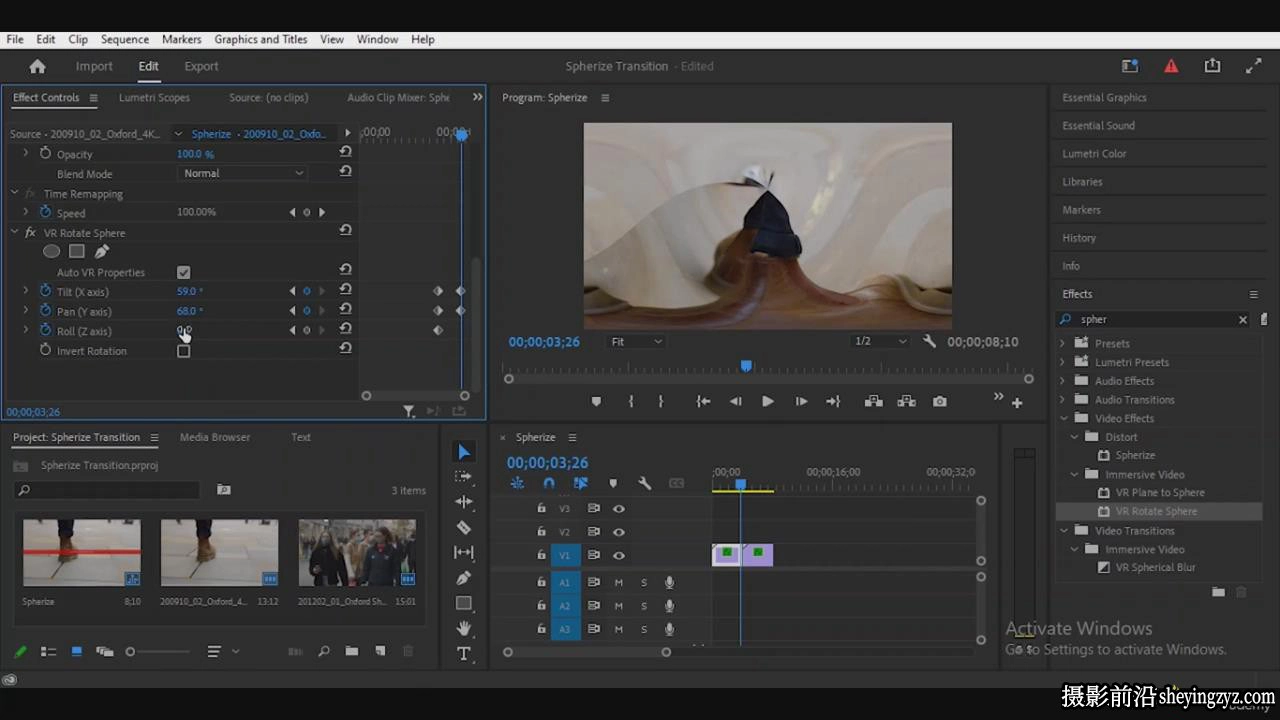
Task: Toggle V2 track output eye
Action: pos(618,532)
